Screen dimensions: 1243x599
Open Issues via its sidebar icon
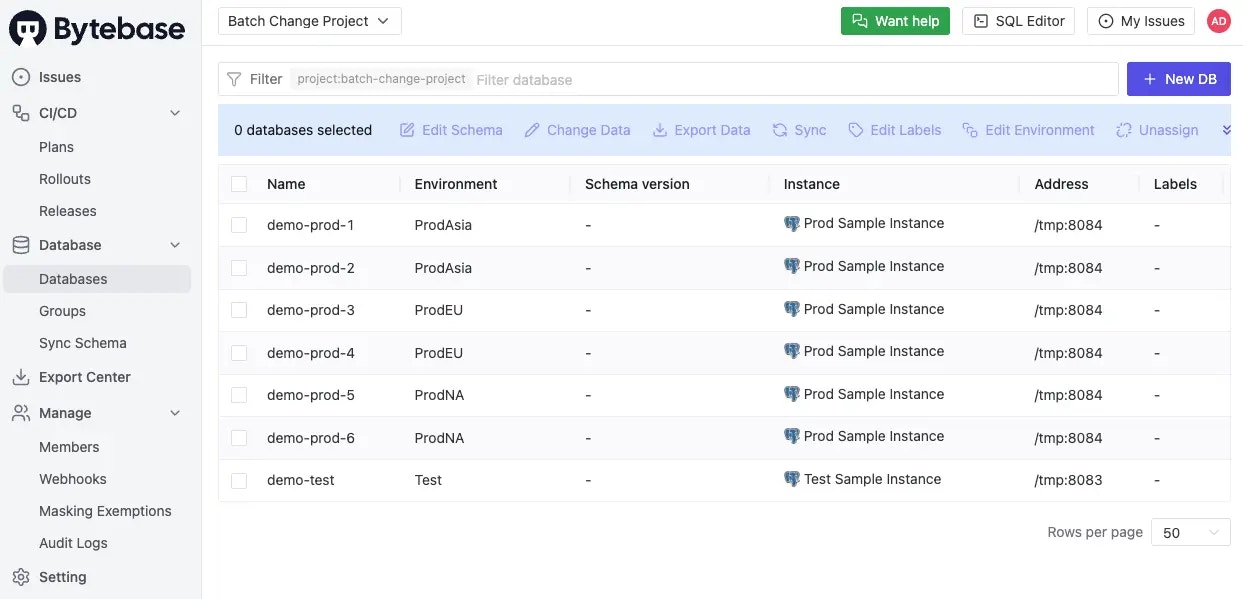click(x=20, y=77)
